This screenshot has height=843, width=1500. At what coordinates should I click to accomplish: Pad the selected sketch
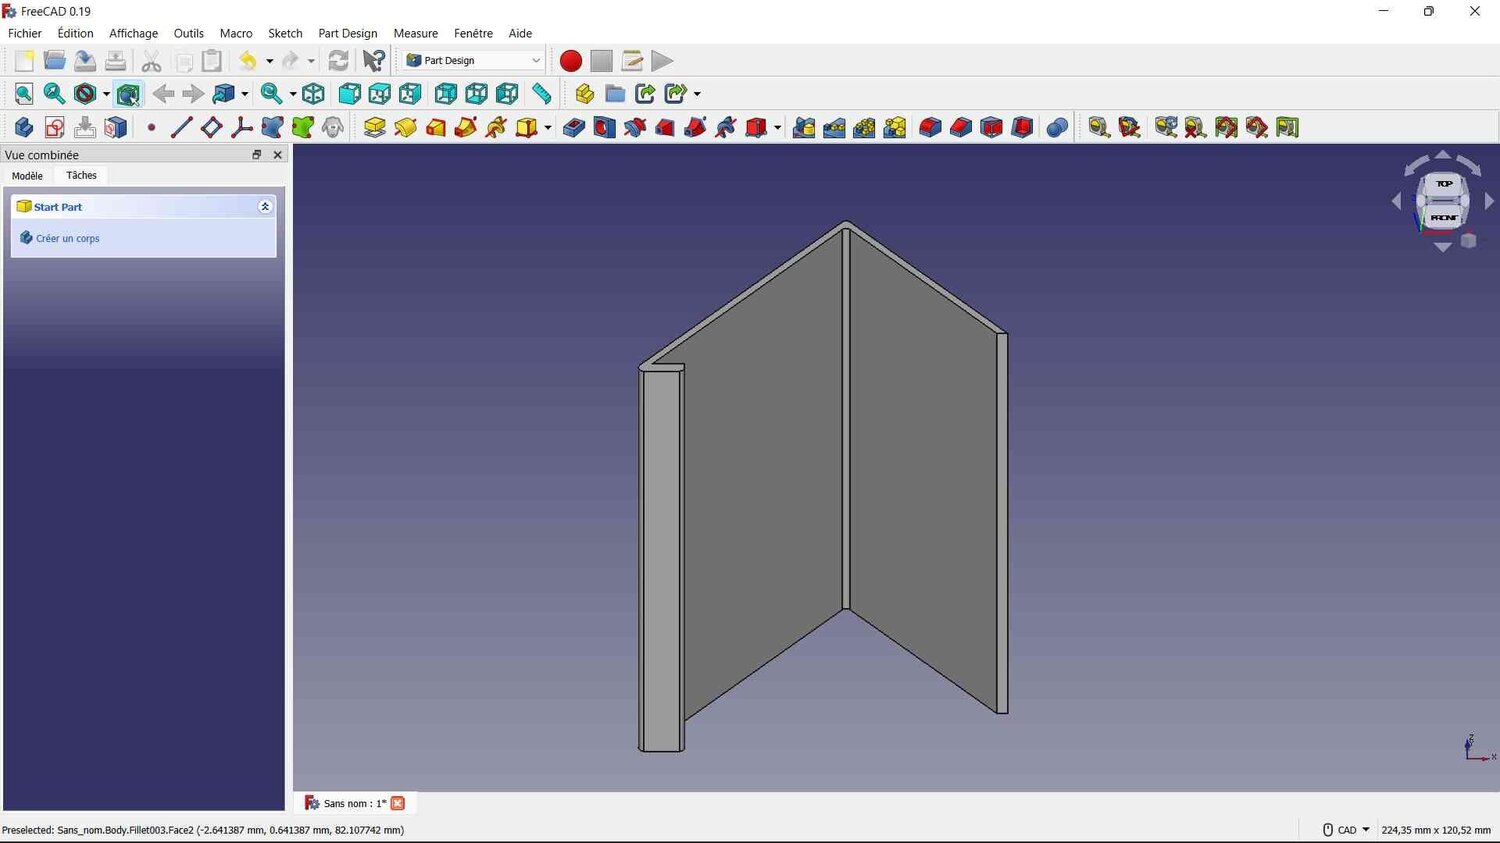click(x=375, y=127)
